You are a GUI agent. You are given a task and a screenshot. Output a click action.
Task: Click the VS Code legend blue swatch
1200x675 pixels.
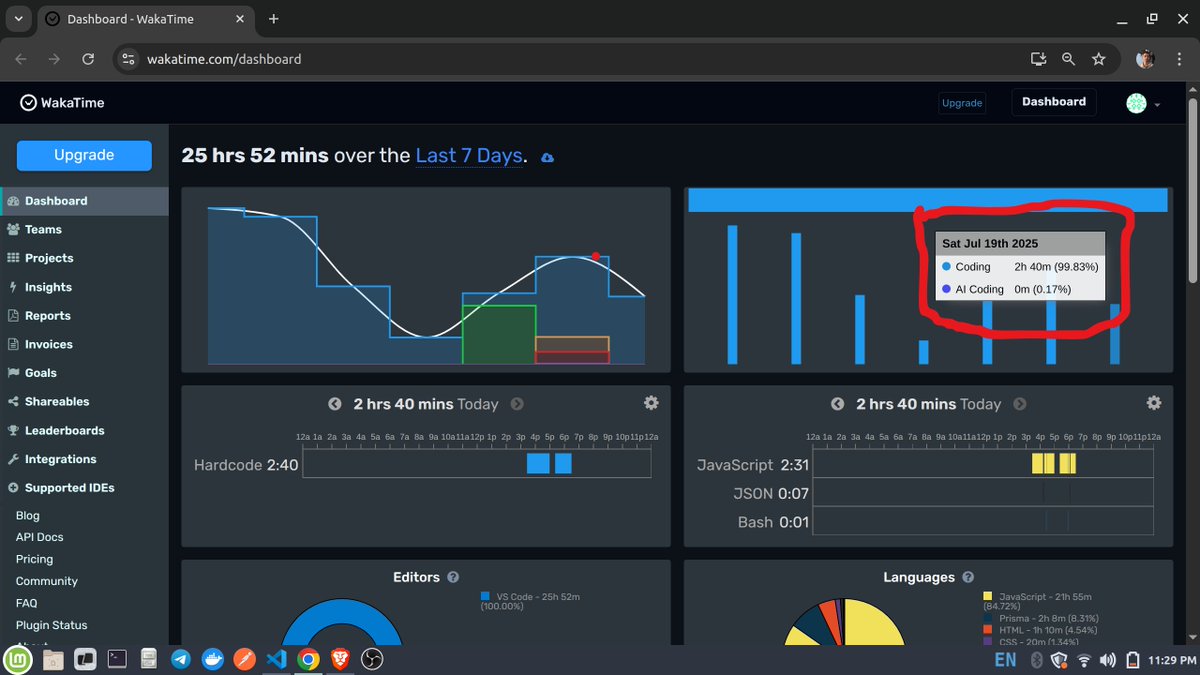click(x=485, y=595)
